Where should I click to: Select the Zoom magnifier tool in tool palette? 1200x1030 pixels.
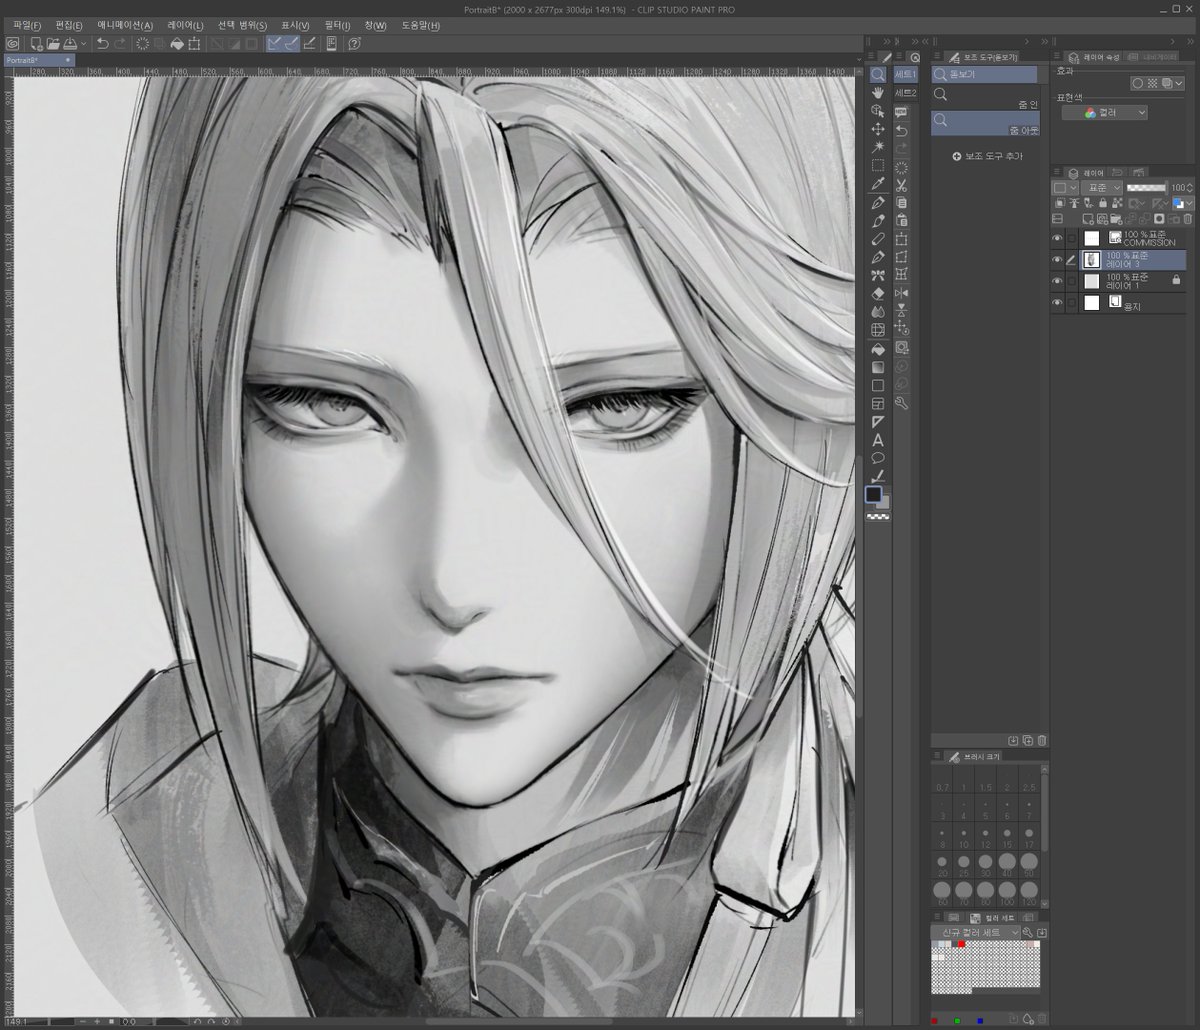tap(878, 75)
